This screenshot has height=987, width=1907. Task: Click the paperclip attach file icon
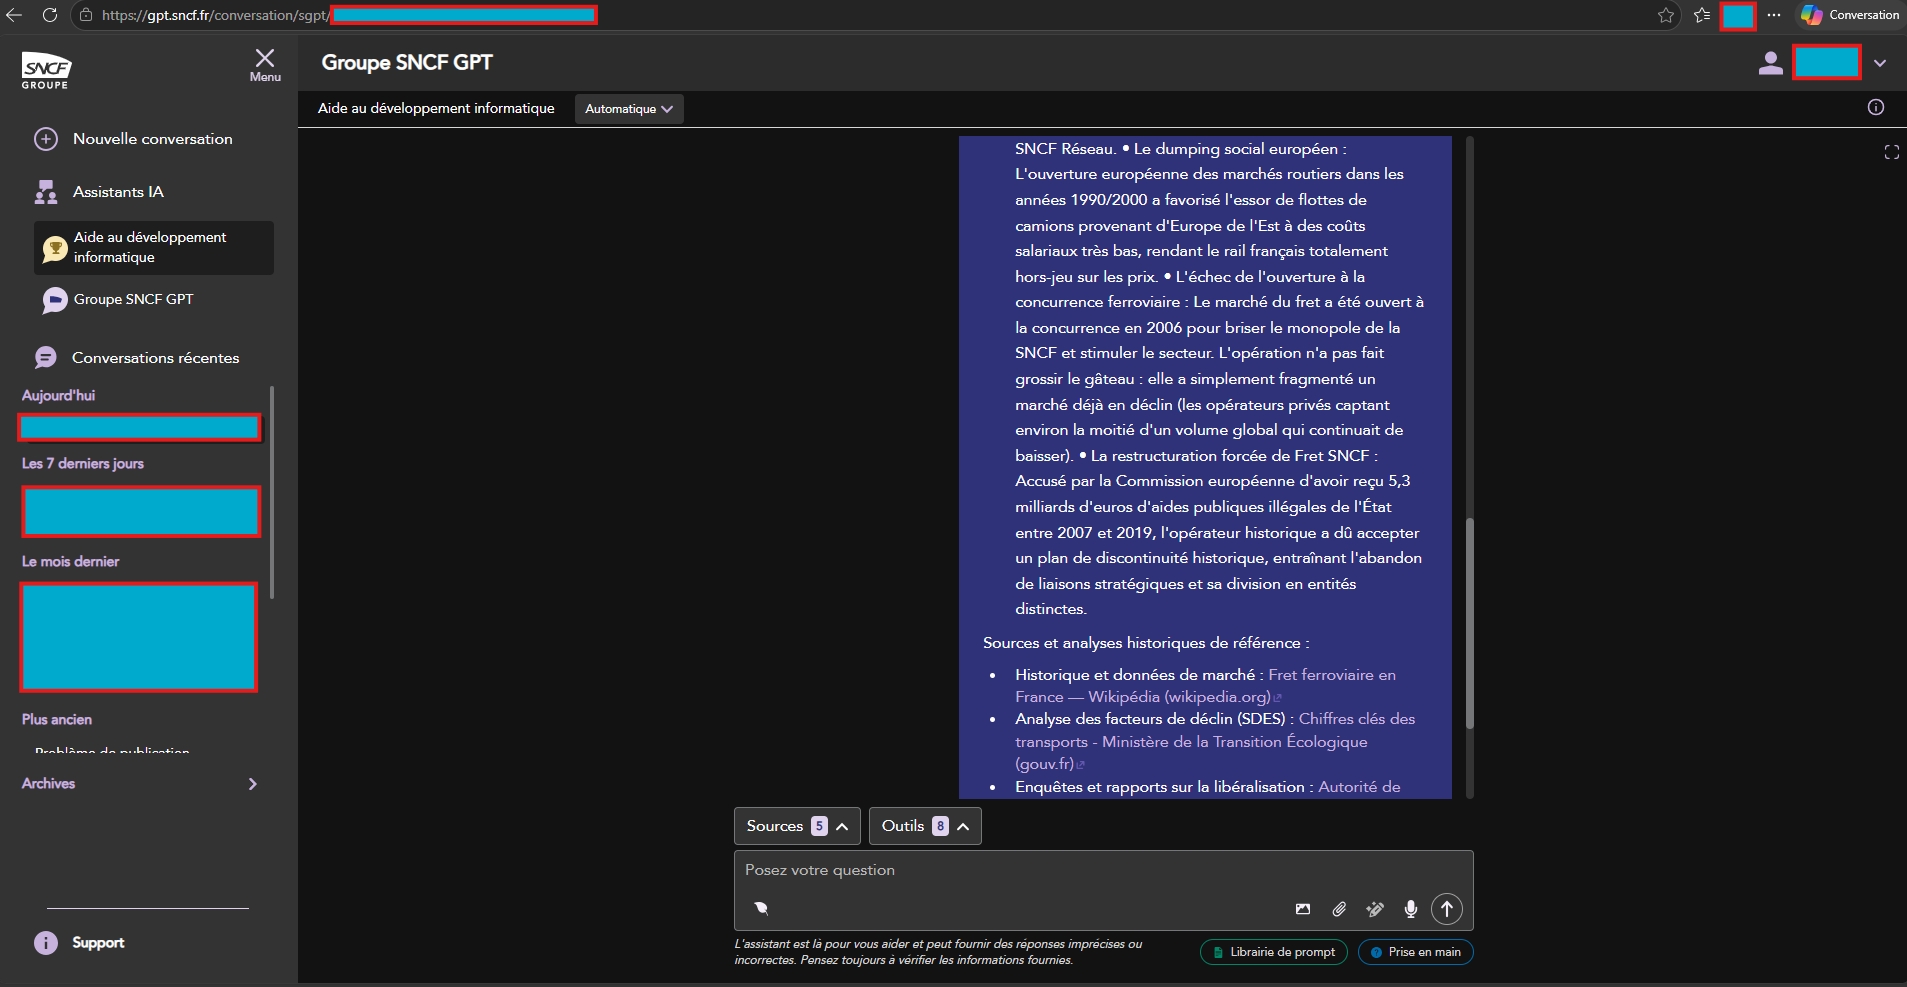coord(1339,909)
